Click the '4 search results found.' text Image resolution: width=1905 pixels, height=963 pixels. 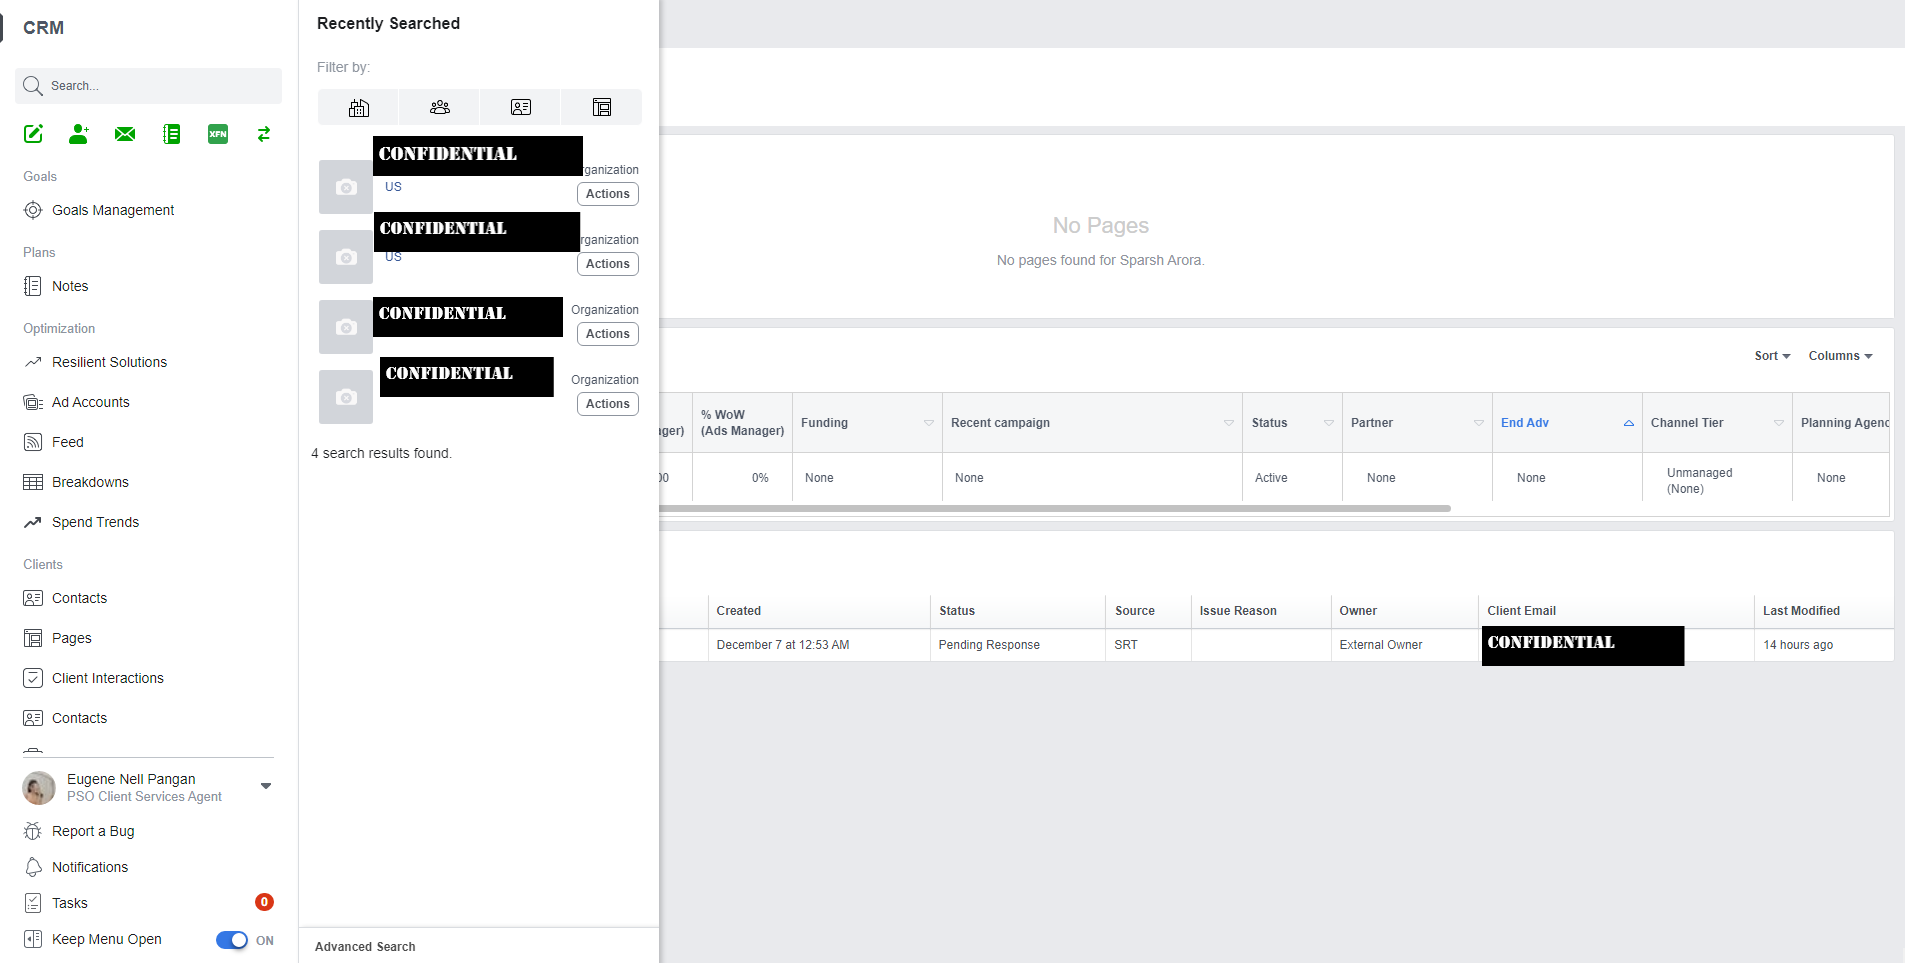click(381, 453)
